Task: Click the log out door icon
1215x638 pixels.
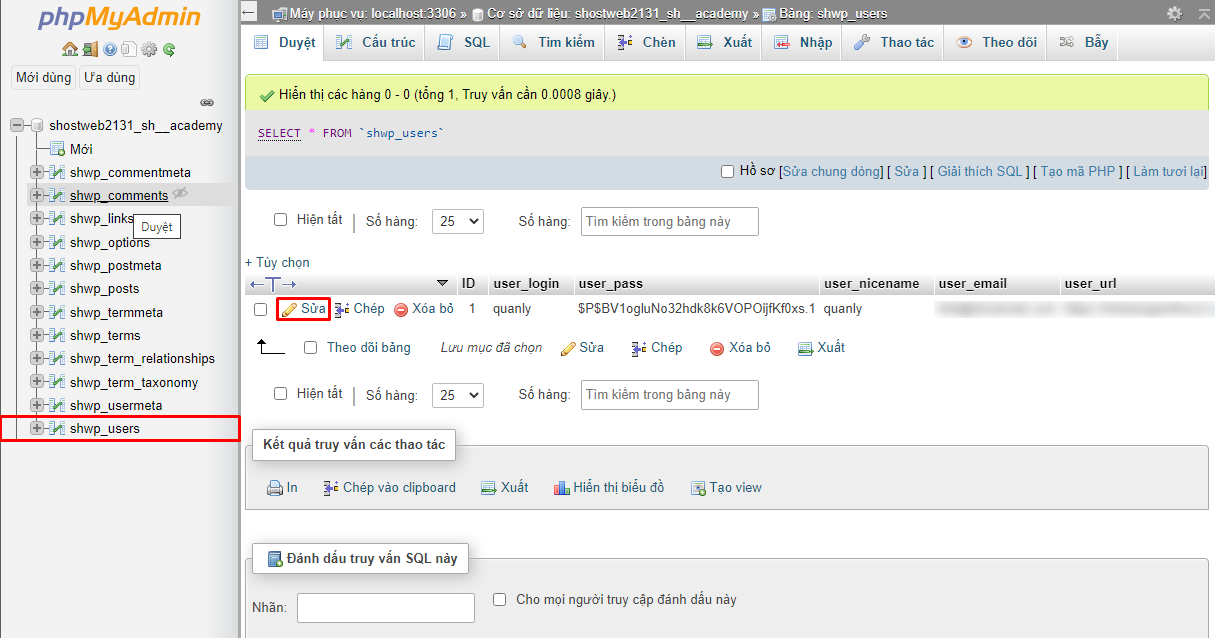Action: tap(89, 49)
